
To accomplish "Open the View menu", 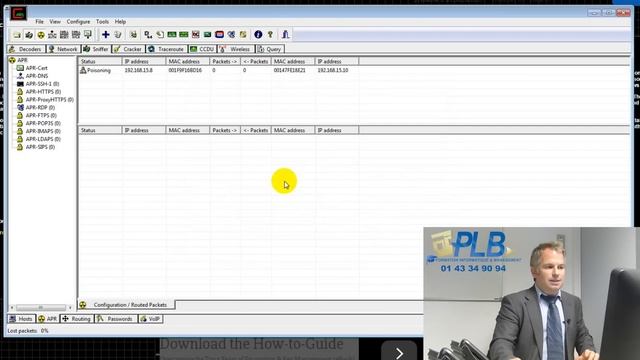I will pos(55,22).
